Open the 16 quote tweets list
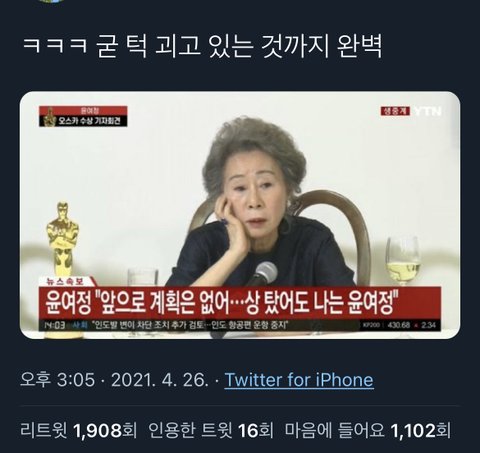 click(x=210, y=430)
